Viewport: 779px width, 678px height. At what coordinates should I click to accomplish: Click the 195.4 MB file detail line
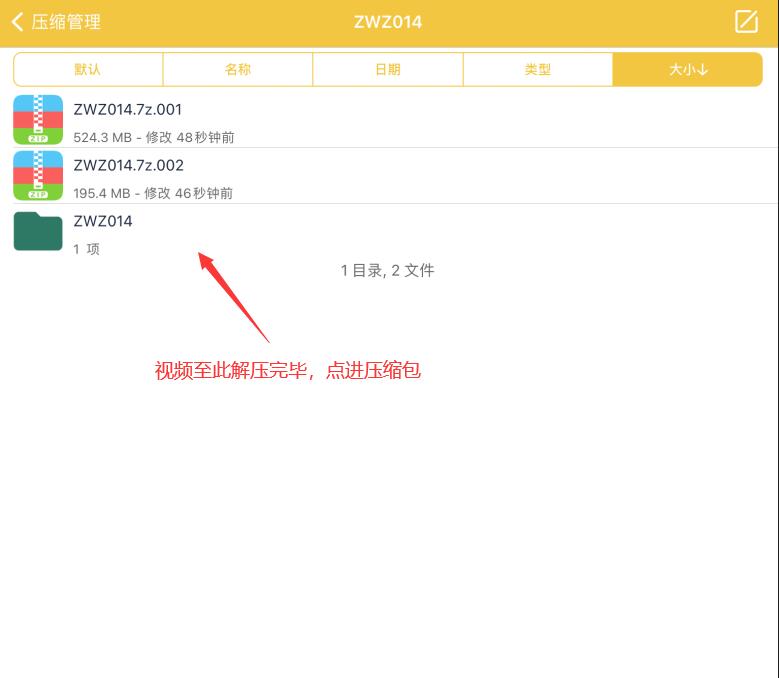[x=154, y=193]
